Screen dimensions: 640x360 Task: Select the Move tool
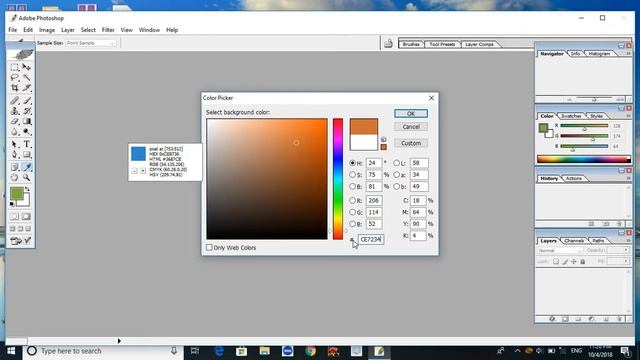click(27, 67)
